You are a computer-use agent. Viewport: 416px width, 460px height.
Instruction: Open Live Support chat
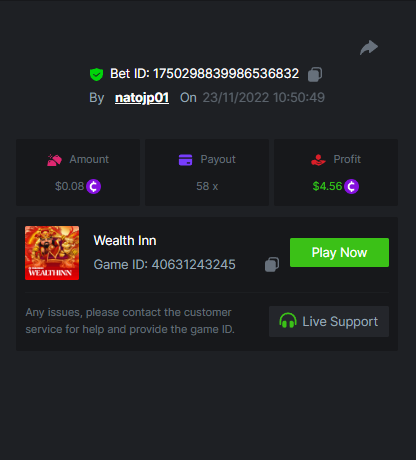pos(329,321)
